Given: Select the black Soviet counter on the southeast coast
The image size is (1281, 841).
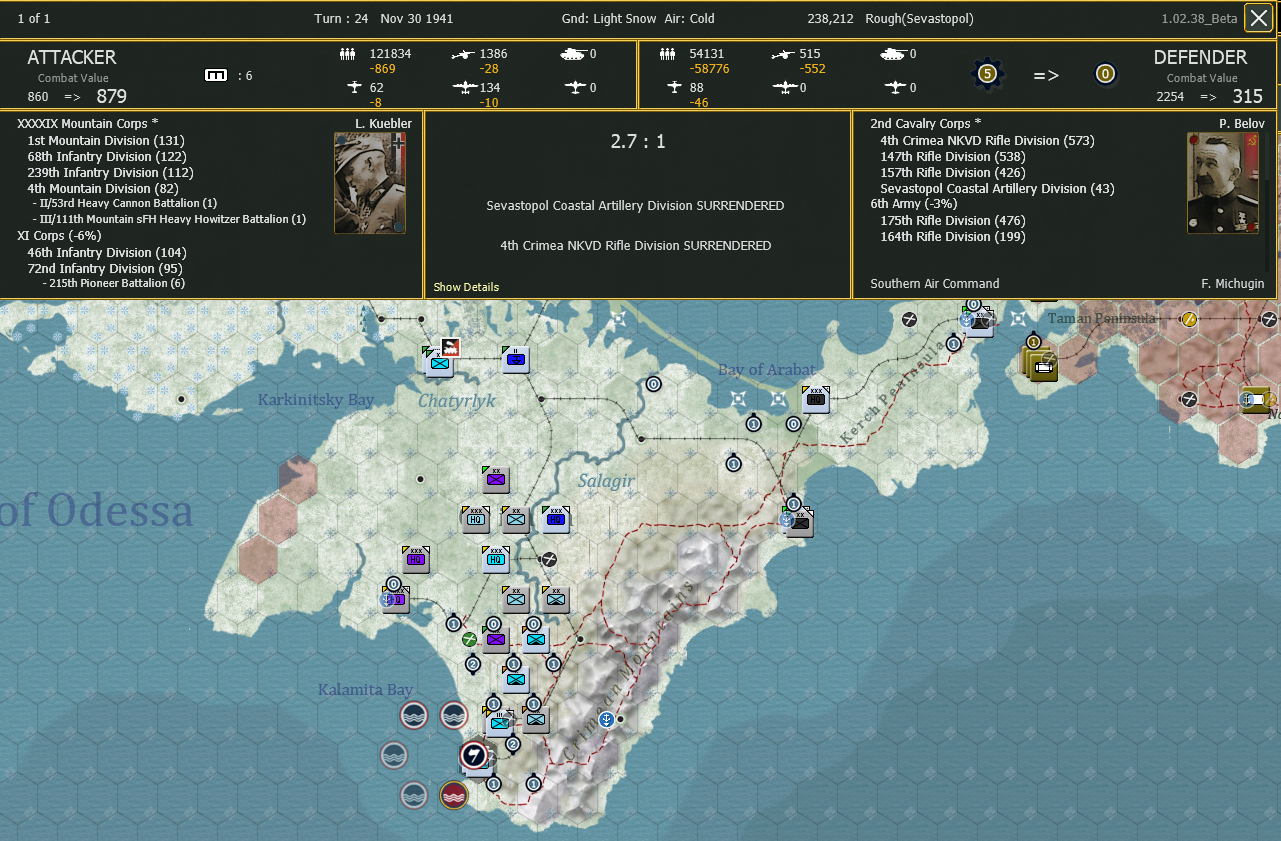Looking at the screenshot, I should click(799, 522).
